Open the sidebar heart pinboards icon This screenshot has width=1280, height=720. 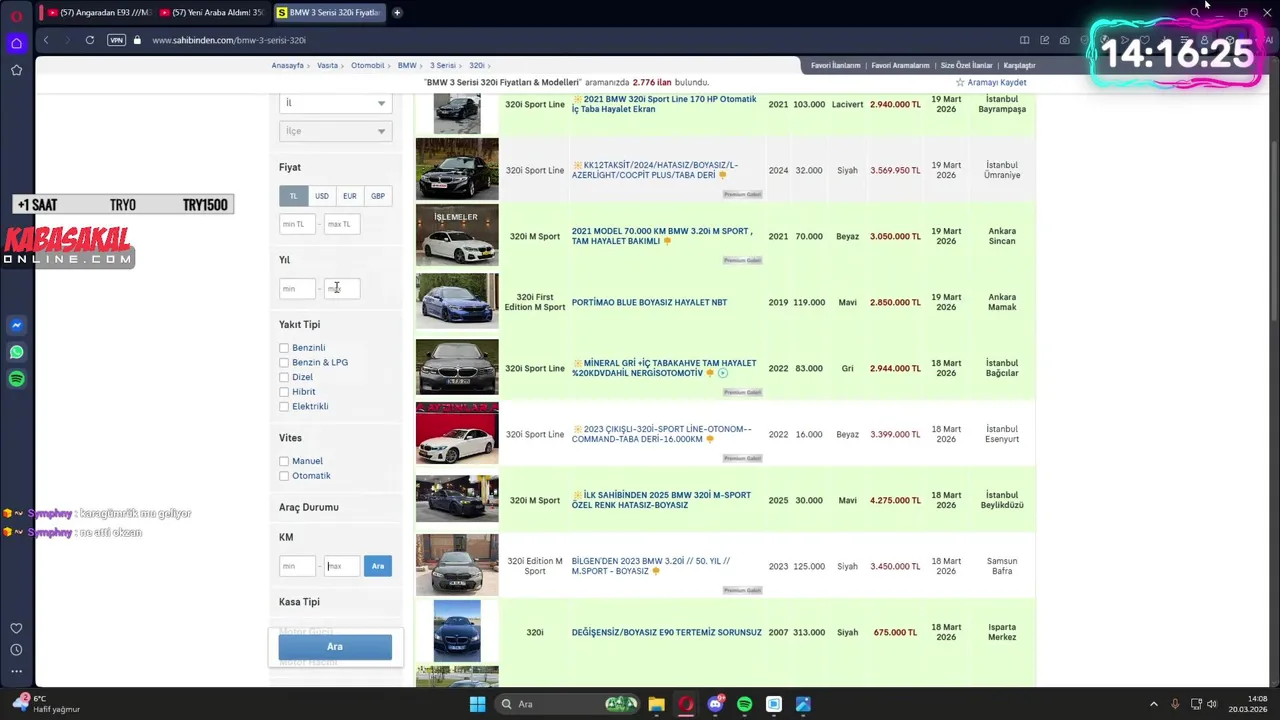[16, 628]
